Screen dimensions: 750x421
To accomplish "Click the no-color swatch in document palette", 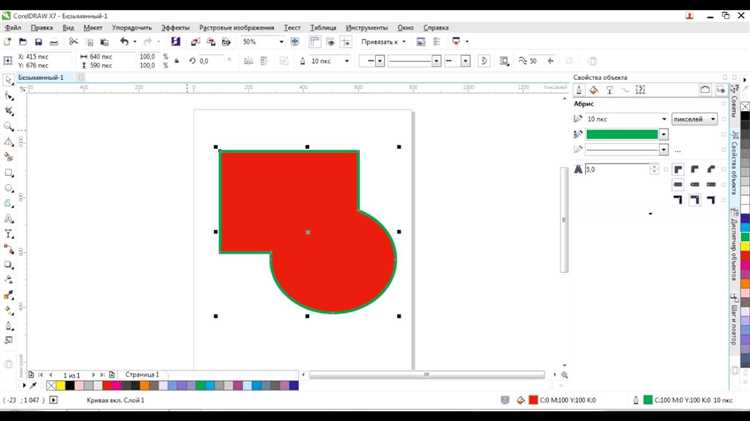I will (51, 385).
